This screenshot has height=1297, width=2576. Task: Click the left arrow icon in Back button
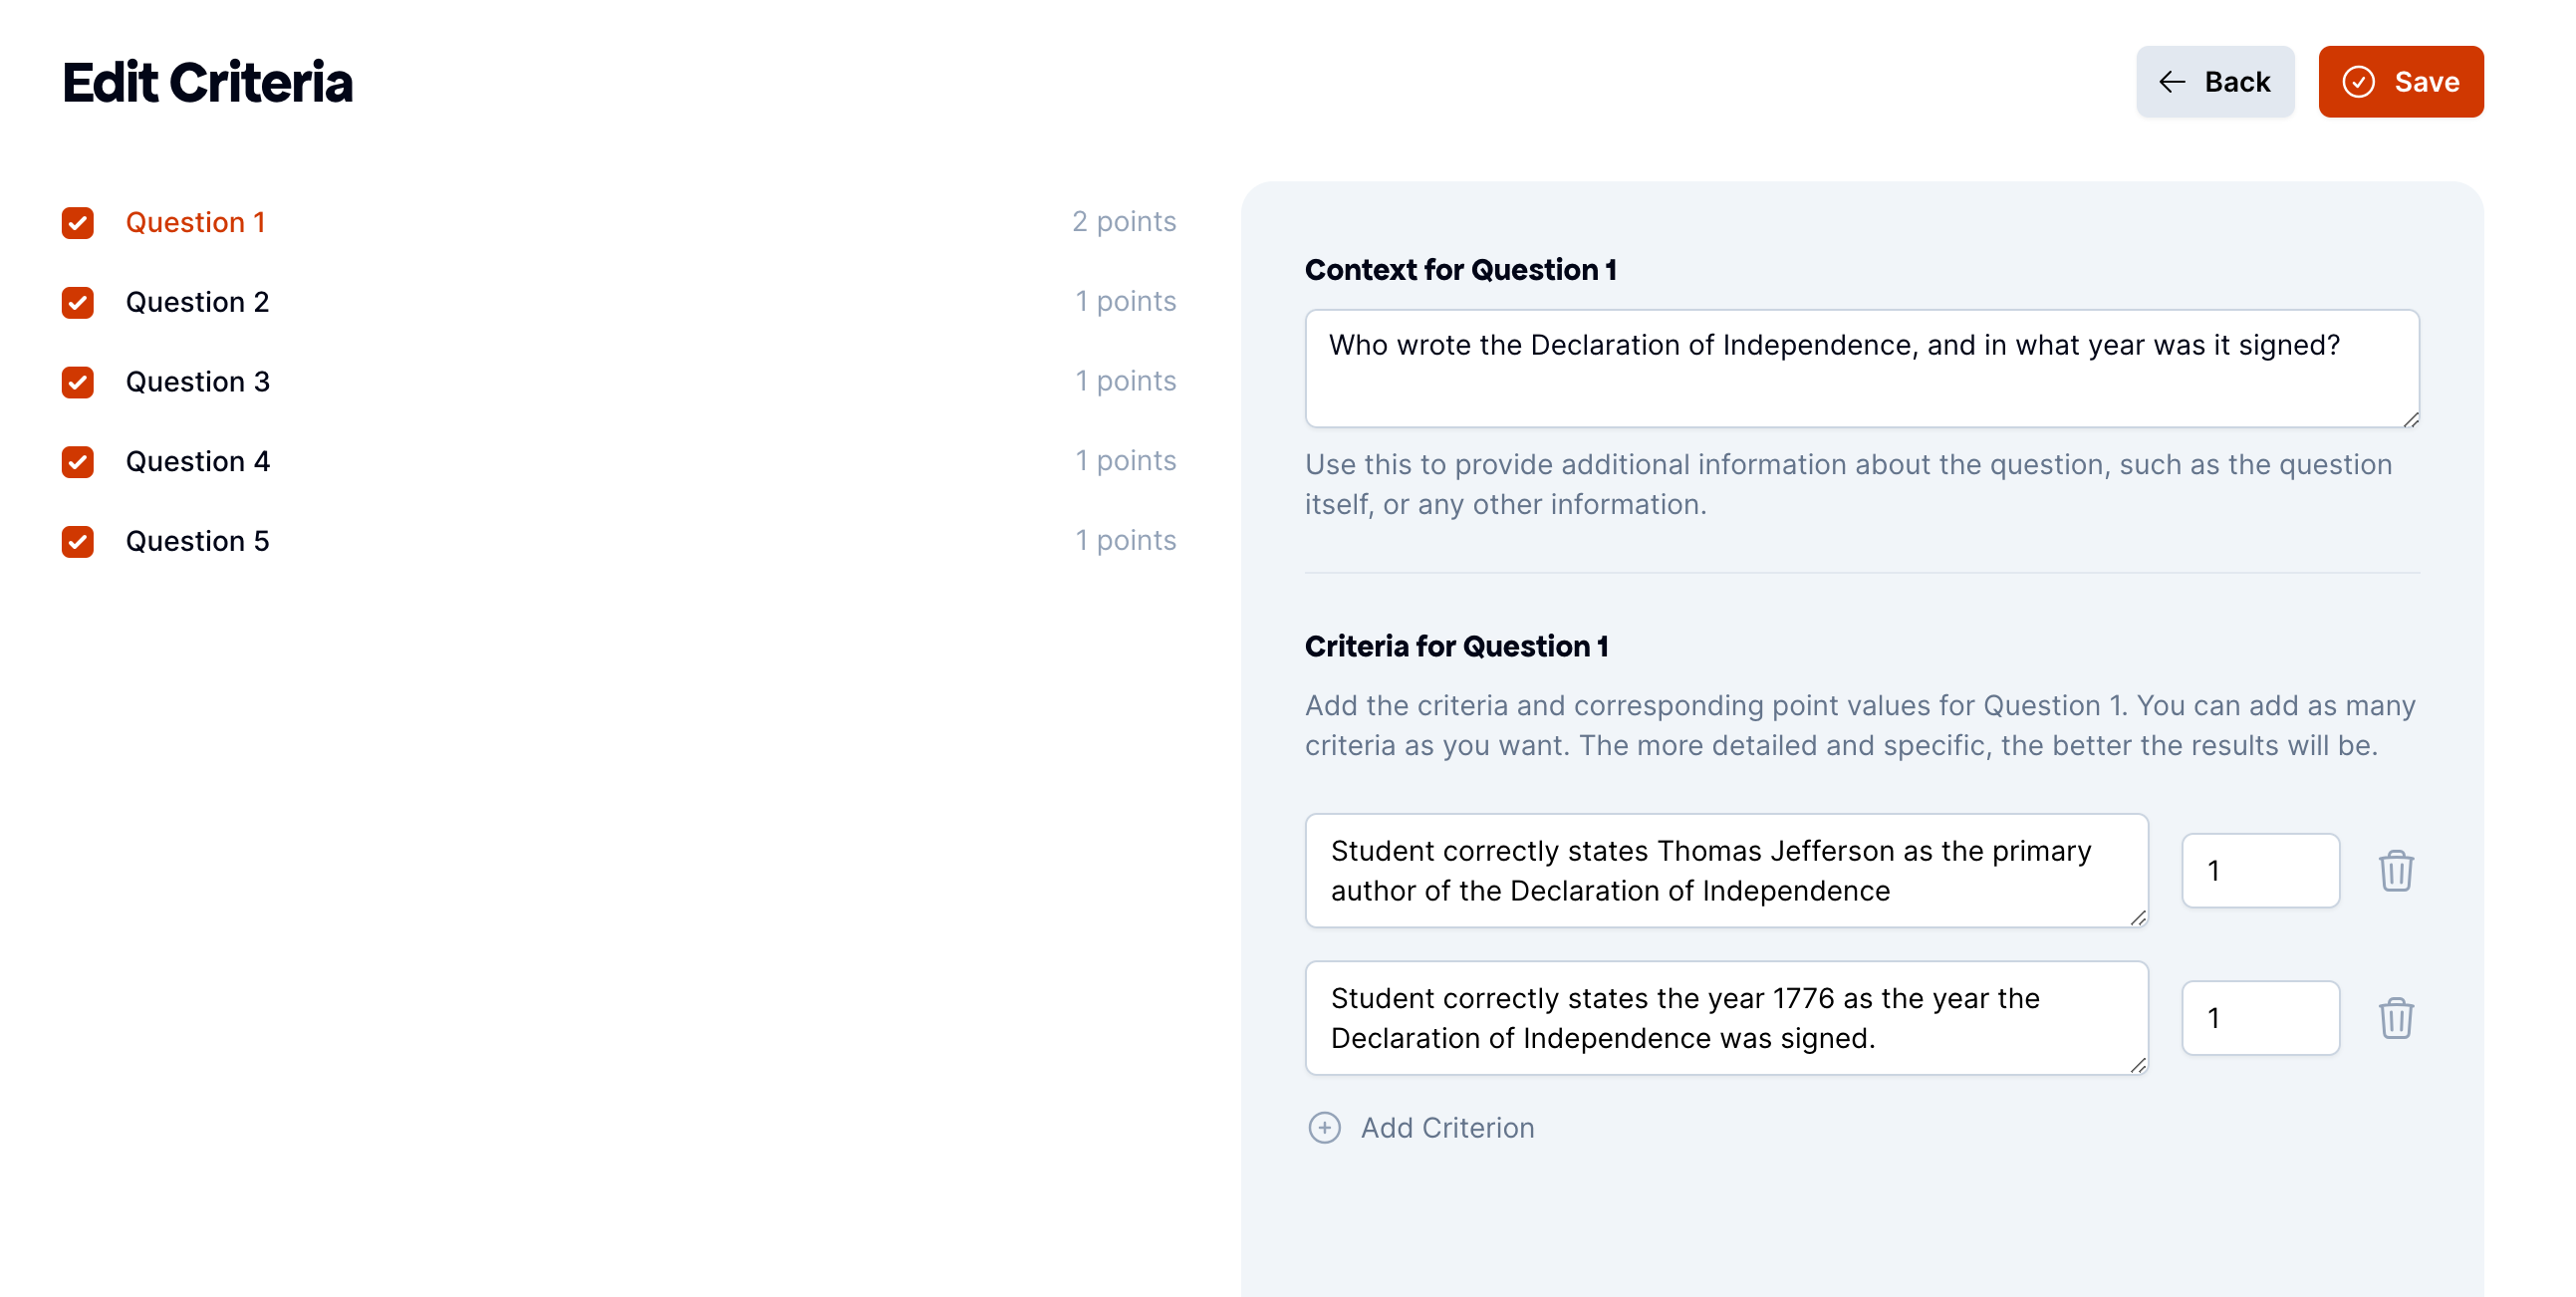(x=2171, y=82)
